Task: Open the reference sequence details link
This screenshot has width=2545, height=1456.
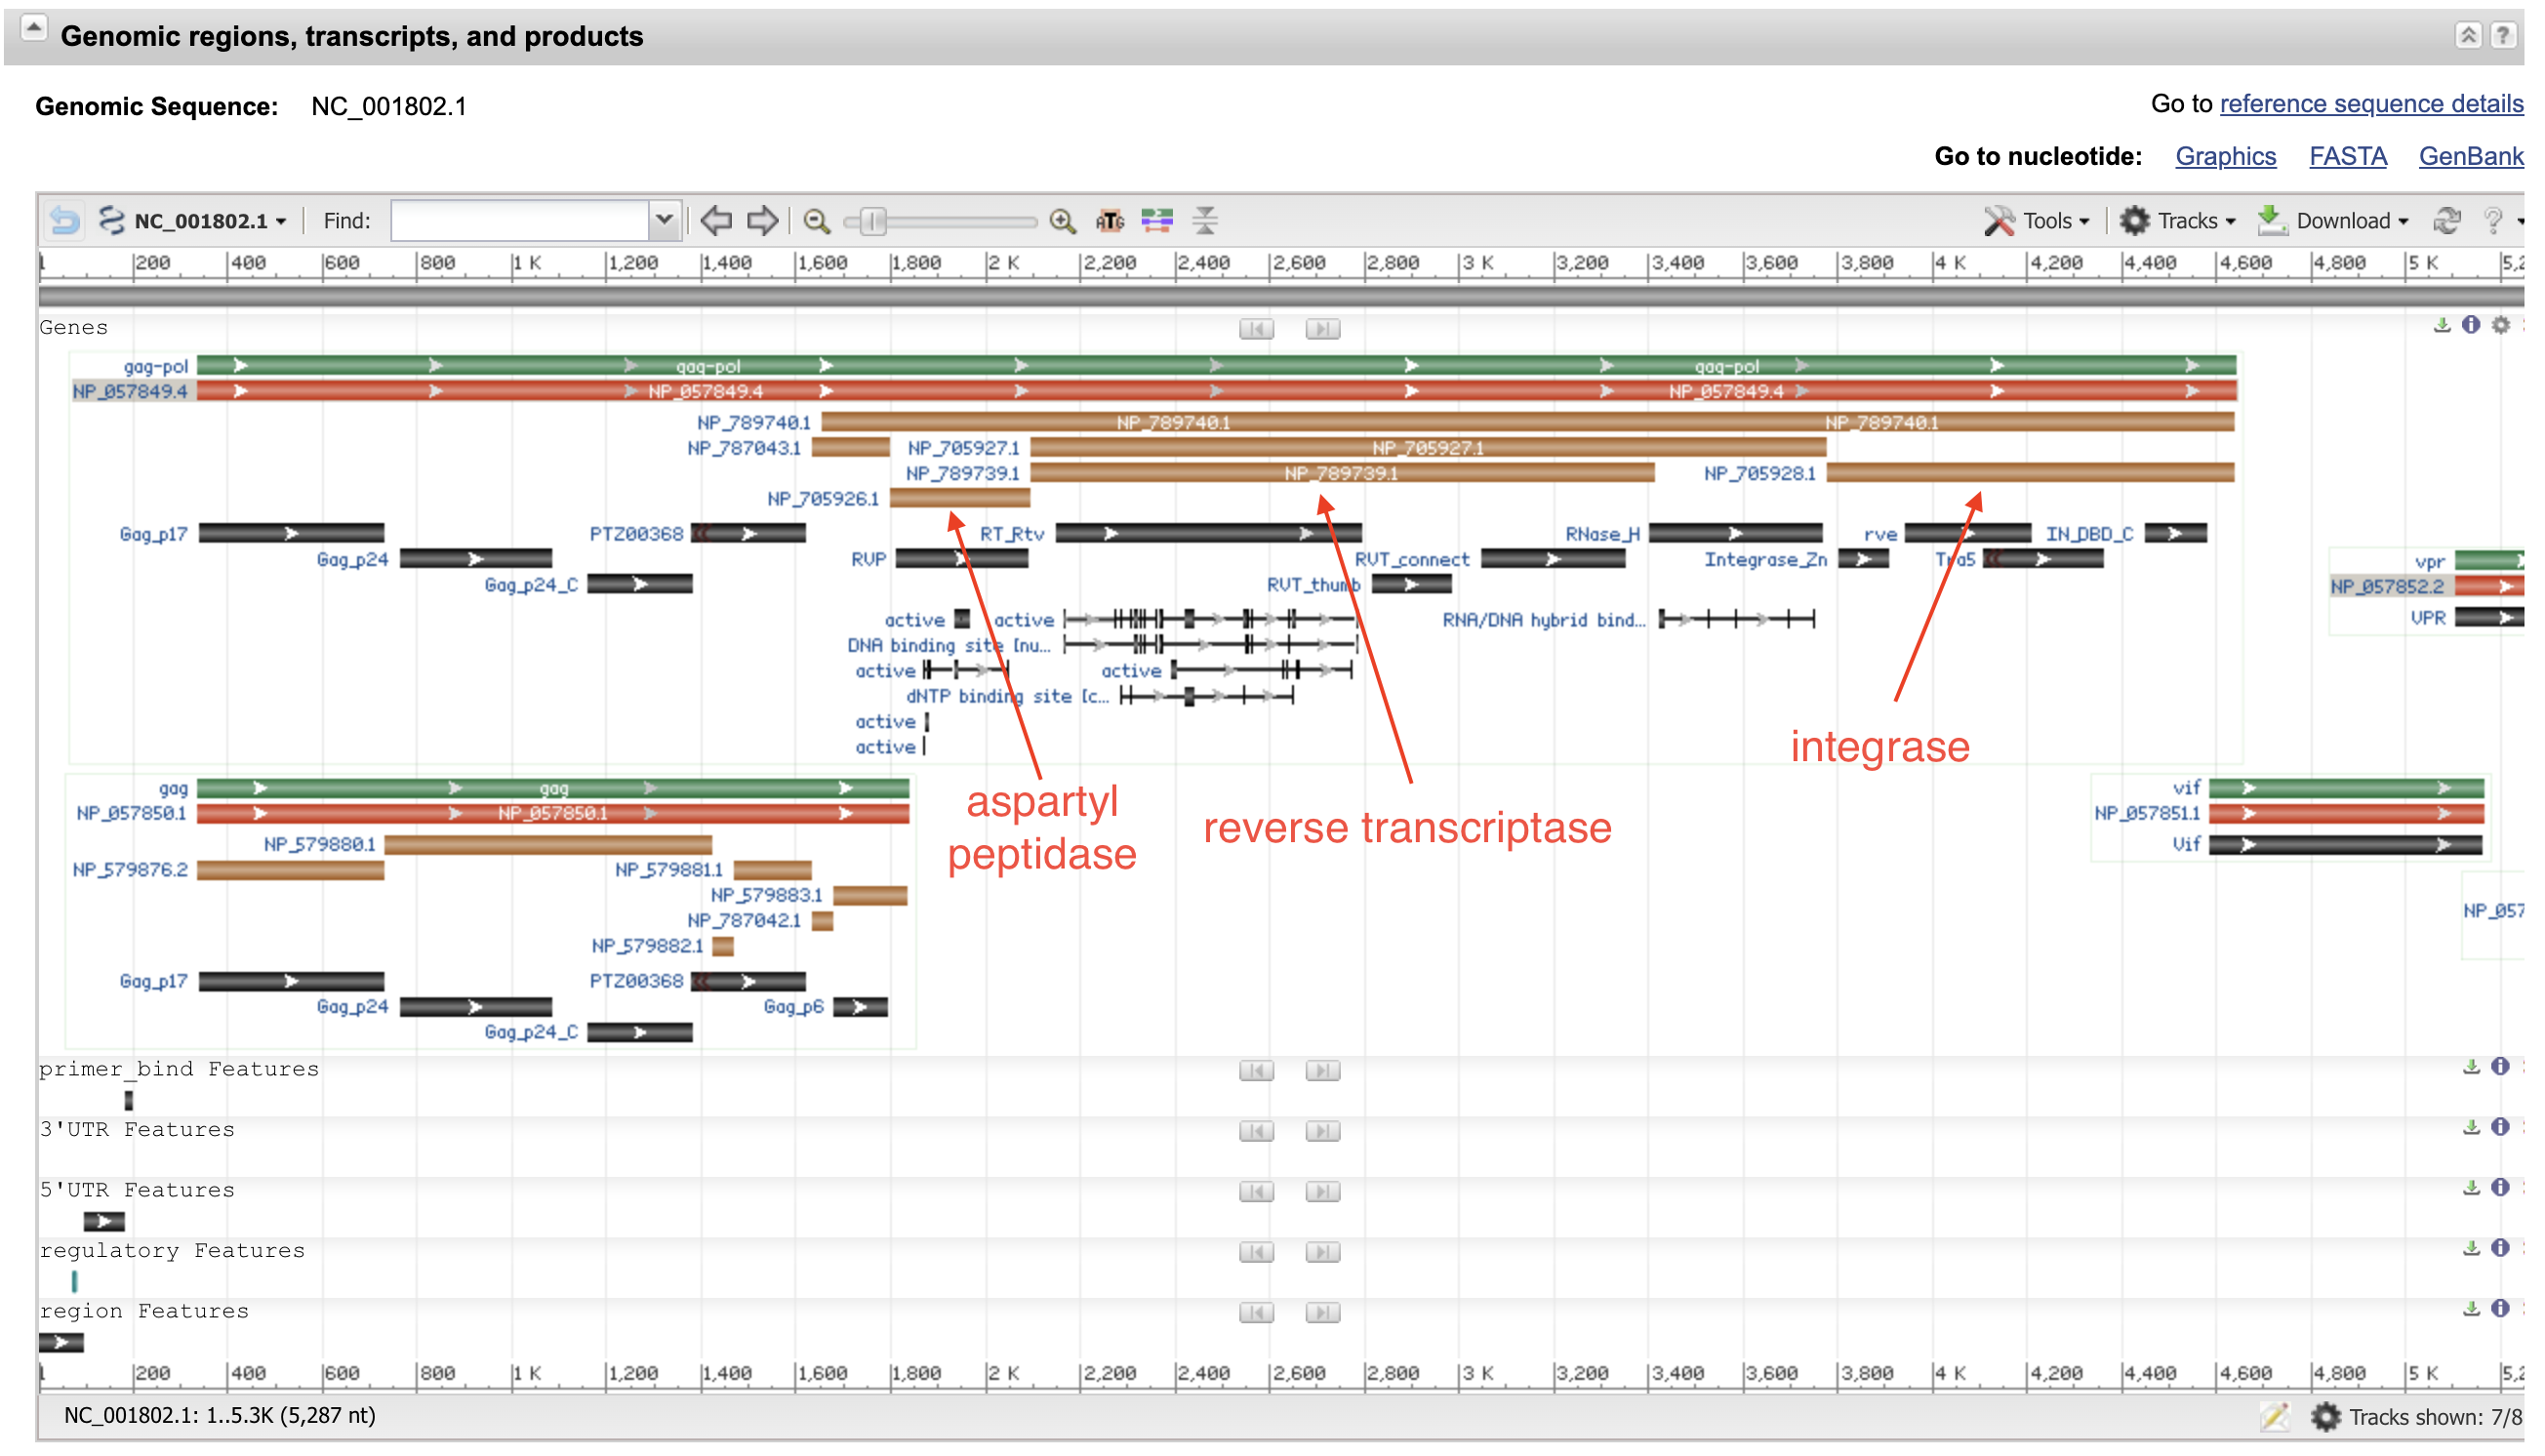Action: (2371, 104)
